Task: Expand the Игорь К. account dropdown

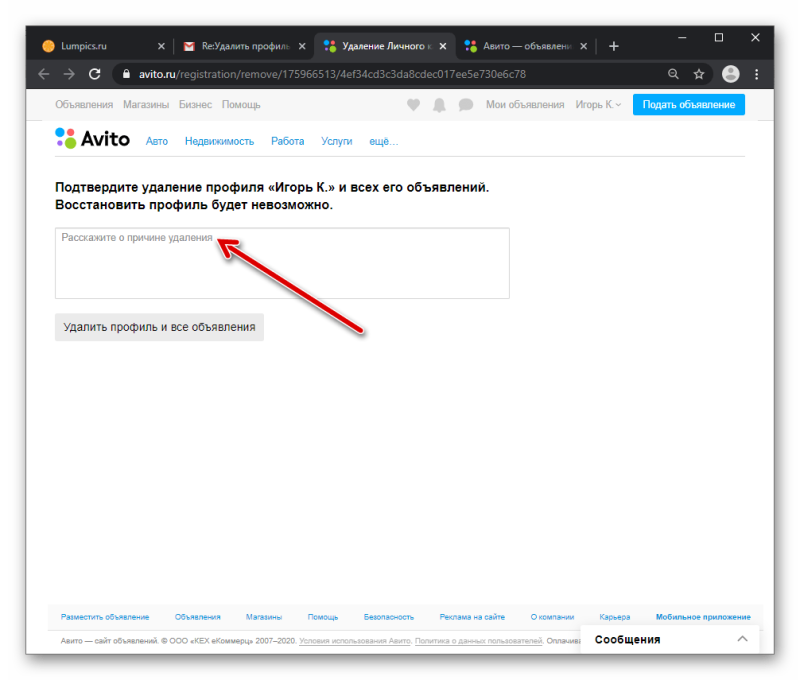Action: tap(598, 105)
